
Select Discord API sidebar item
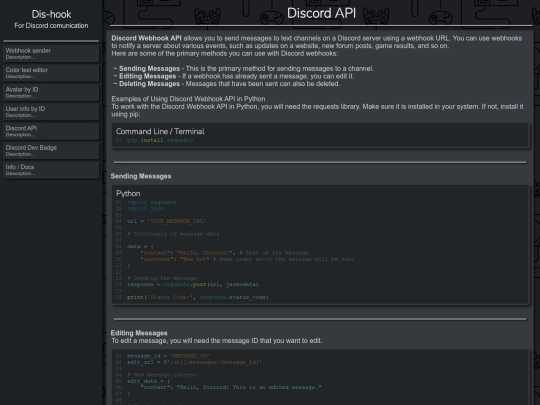click(51, 131)
